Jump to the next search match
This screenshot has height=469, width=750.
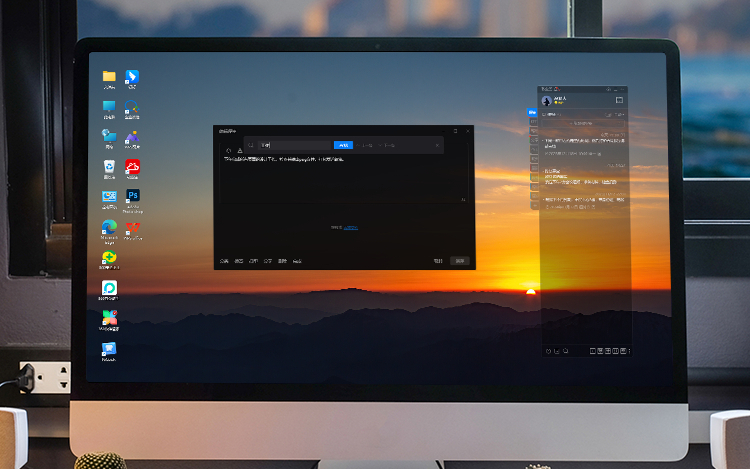[388, 145]
